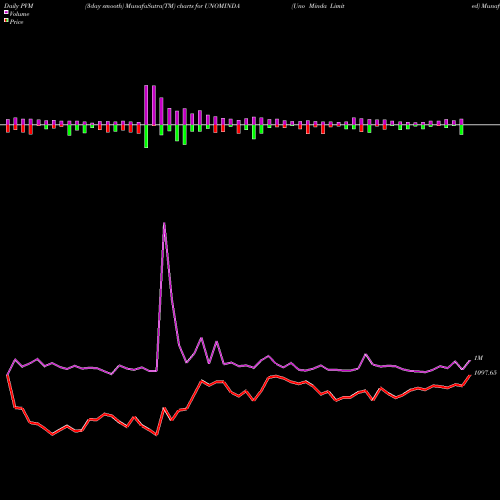Click the last green bar at right end

point(461,130)
